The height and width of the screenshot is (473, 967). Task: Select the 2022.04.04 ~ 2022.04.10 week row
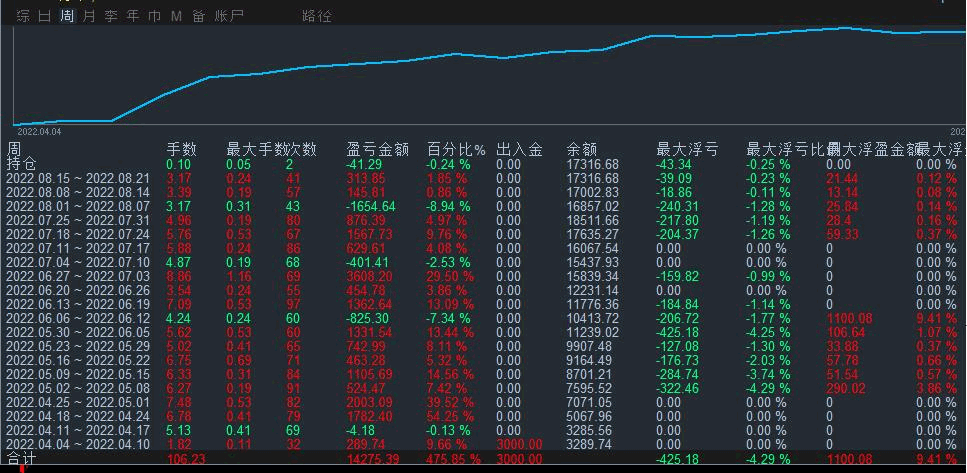tap(77, 444)
